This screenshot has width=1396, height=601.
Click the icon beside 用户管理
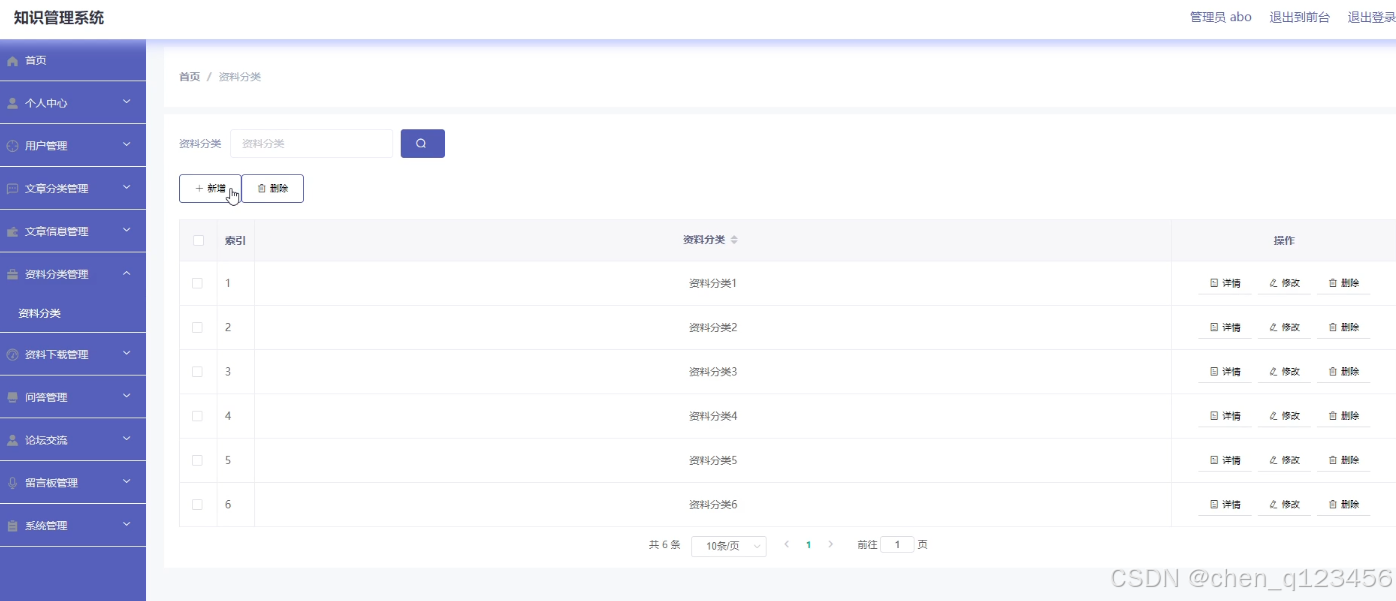[x=12, y=146]
